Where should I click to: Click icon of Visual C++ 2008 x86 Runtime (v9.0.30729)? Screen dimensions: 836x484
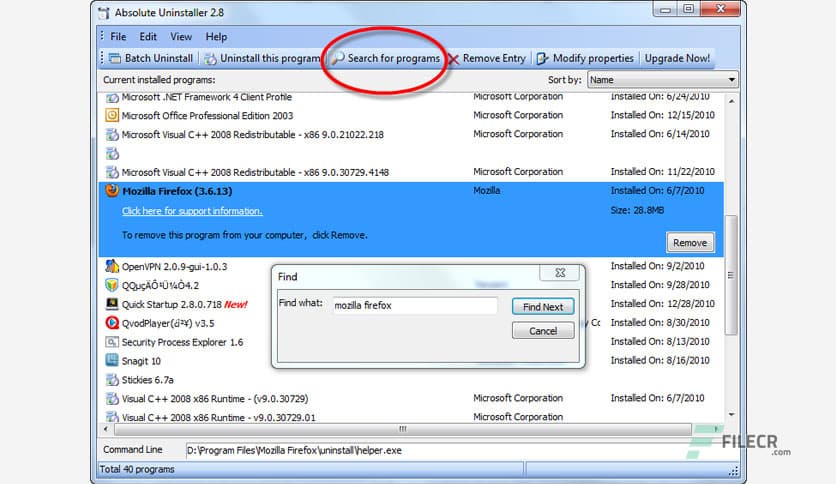point(111,398)
